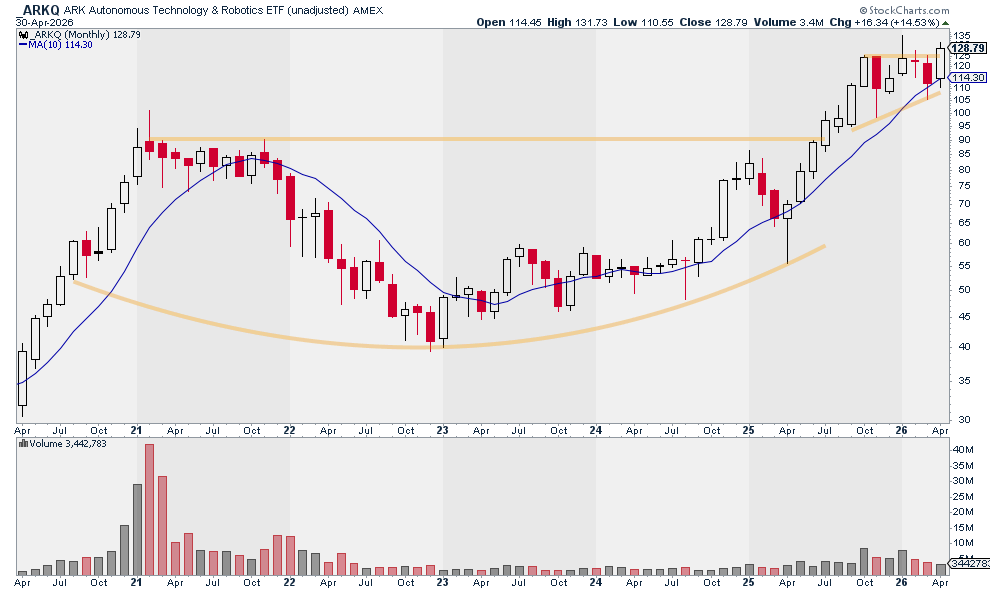This screenshot has width=990, height=591.
Task: Click the year 25 marker under the price chart
Action: 748,430
